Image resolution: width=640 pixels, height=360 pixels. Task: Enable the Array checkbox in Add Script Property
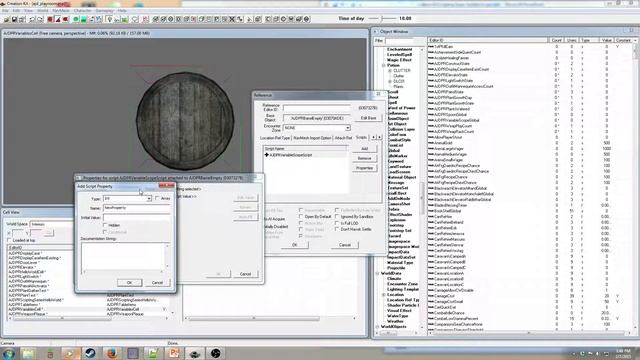158,198
